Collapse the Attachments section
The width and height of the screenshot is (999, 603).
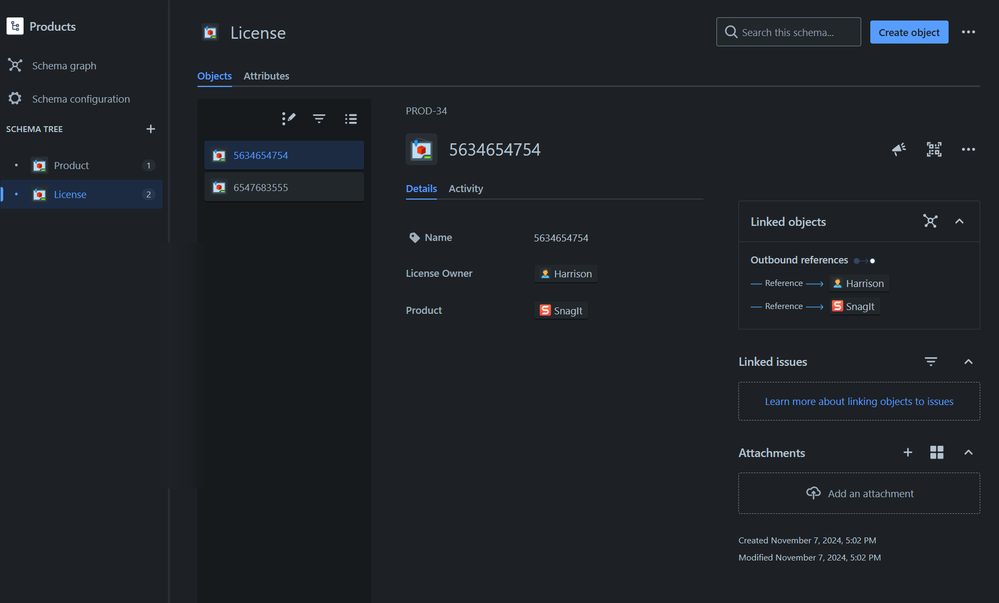click(968, 453)
